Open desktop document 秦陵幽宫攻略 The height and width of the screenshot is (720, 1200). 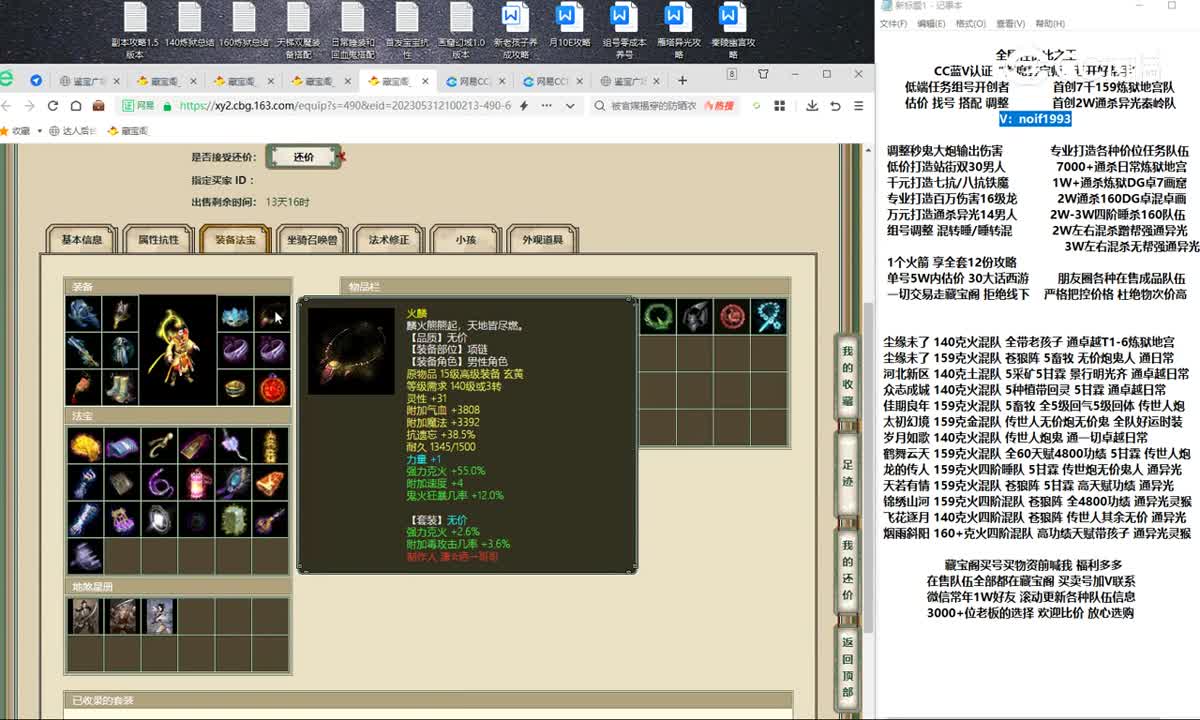(730, 29)
